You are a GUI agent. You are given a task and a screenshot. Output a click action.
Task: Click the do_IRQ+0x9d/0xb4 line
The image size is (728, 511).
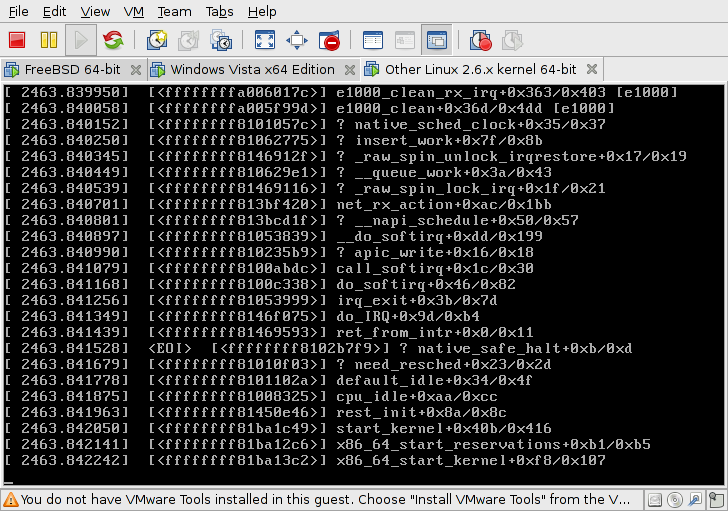click(242, 316)
